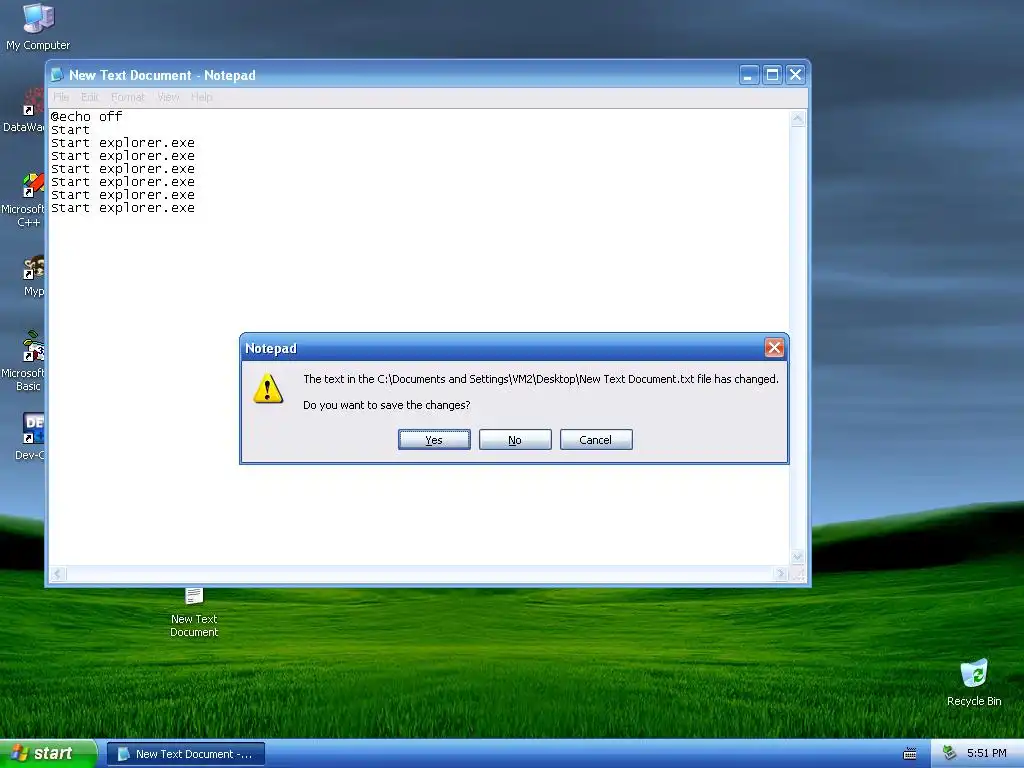Maximize the Notepad window
The image size is (1024, 768).
(772, 75)
